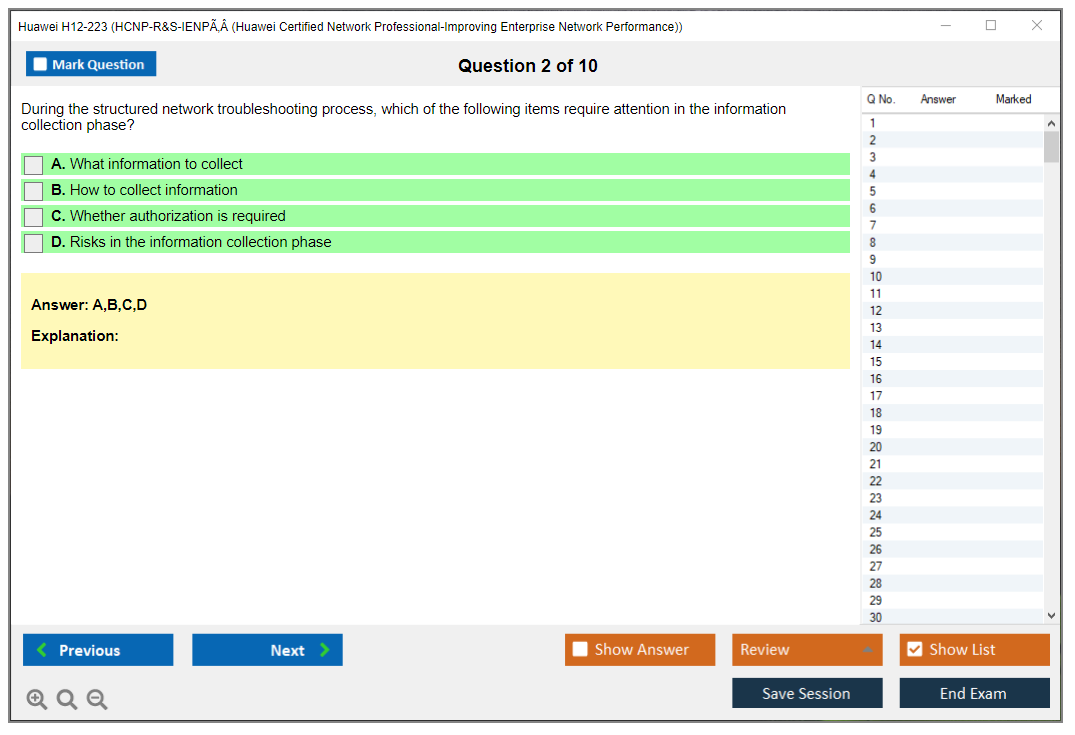The image size is (1075, 735).
Task: Tick the checkbox for option C
Action: click(x=34, y=217)
